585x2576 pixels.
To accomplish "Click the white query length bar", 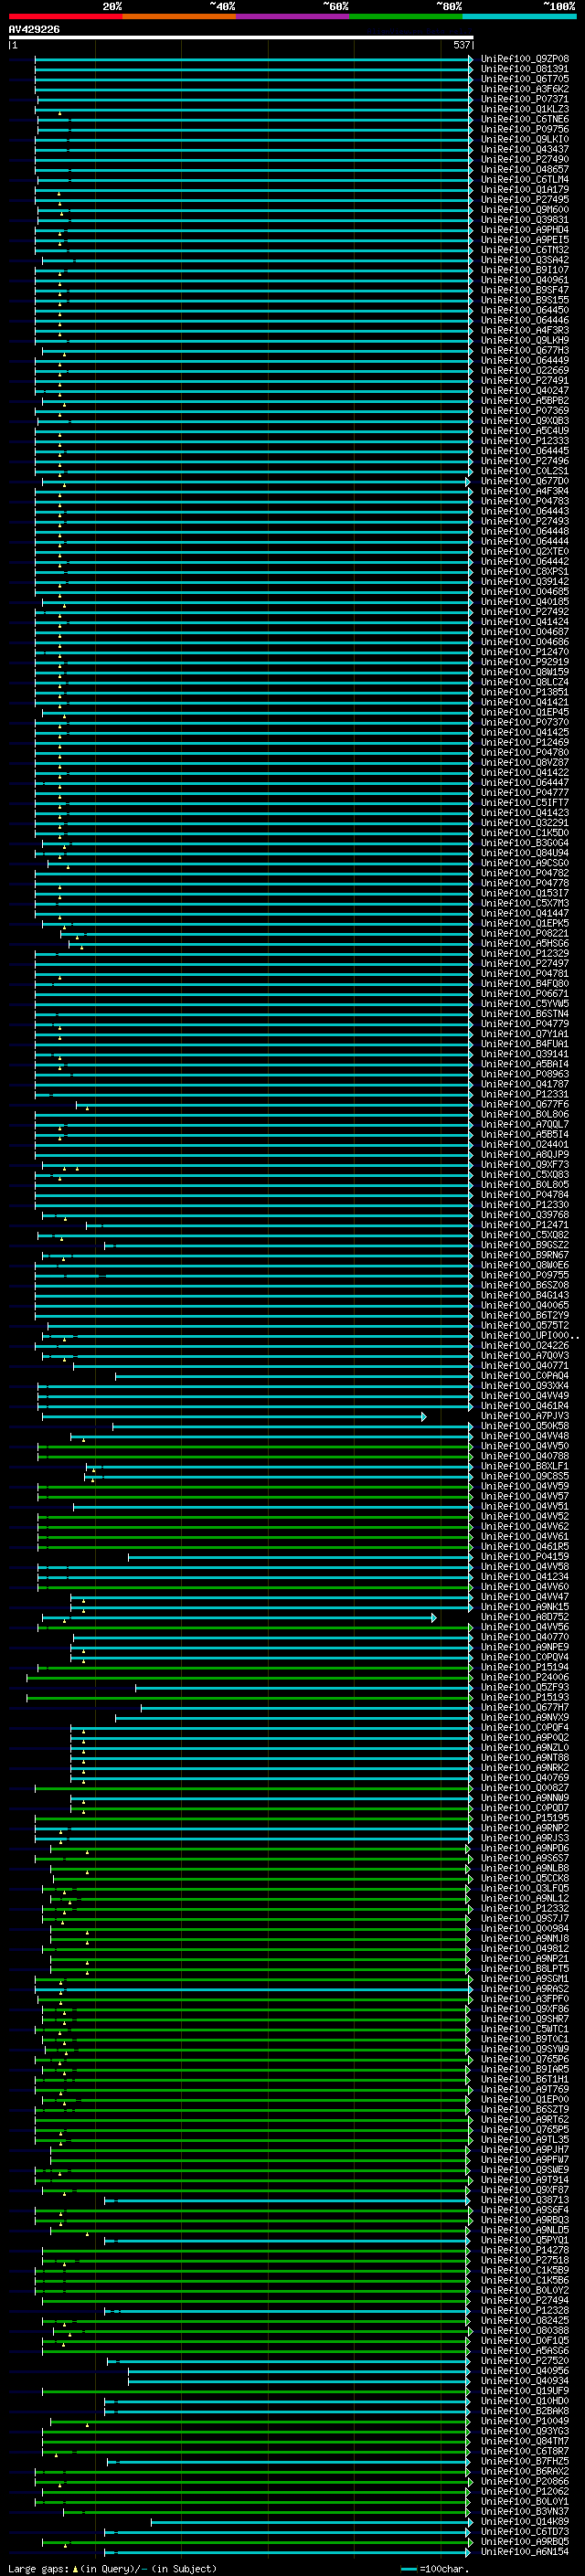I will (240, 37).
